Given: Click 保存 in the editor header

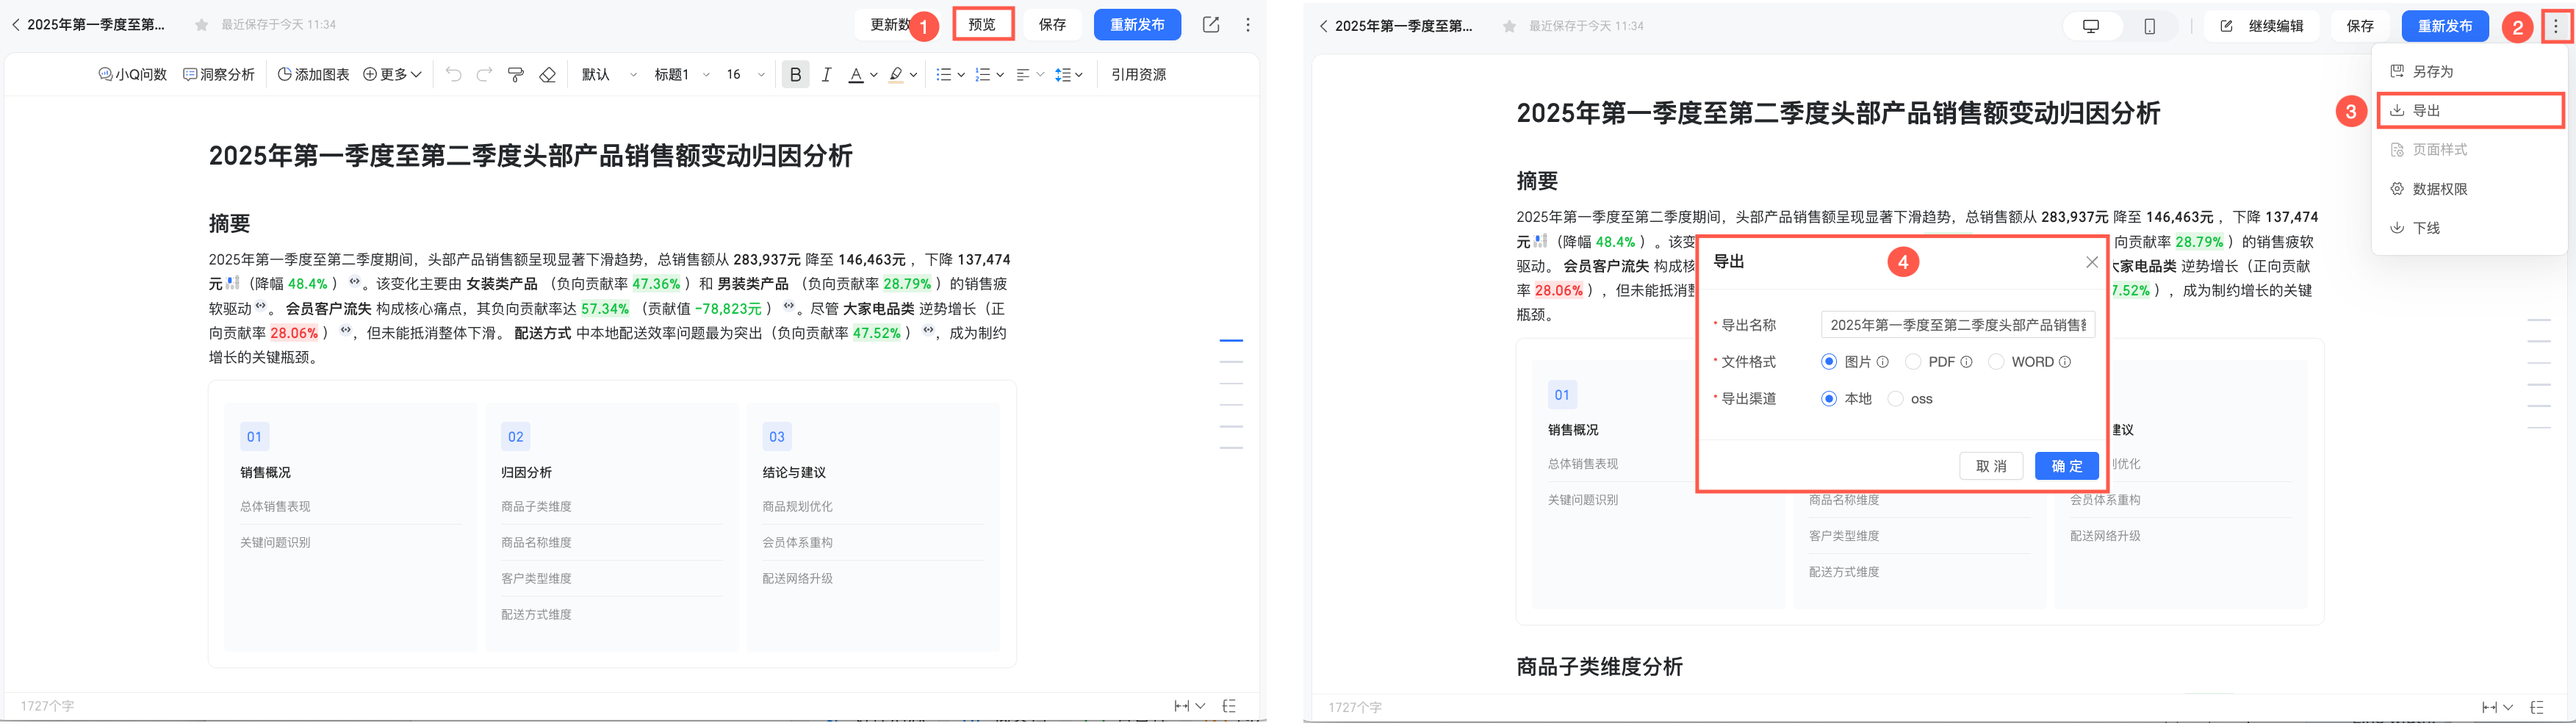Looking at the screenshot, I should tap(1052, 25).
